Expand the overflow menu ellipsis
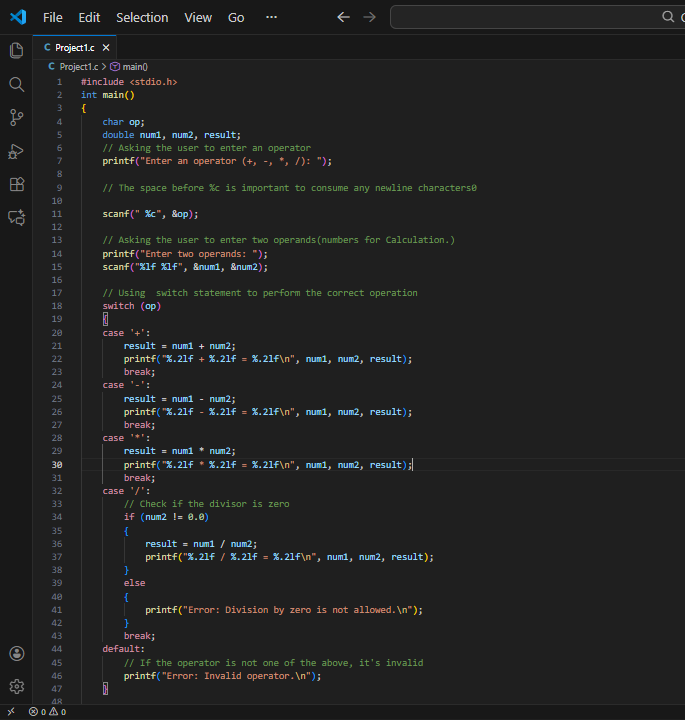This screenshot has height=720, width=685. tap(271, 17)
